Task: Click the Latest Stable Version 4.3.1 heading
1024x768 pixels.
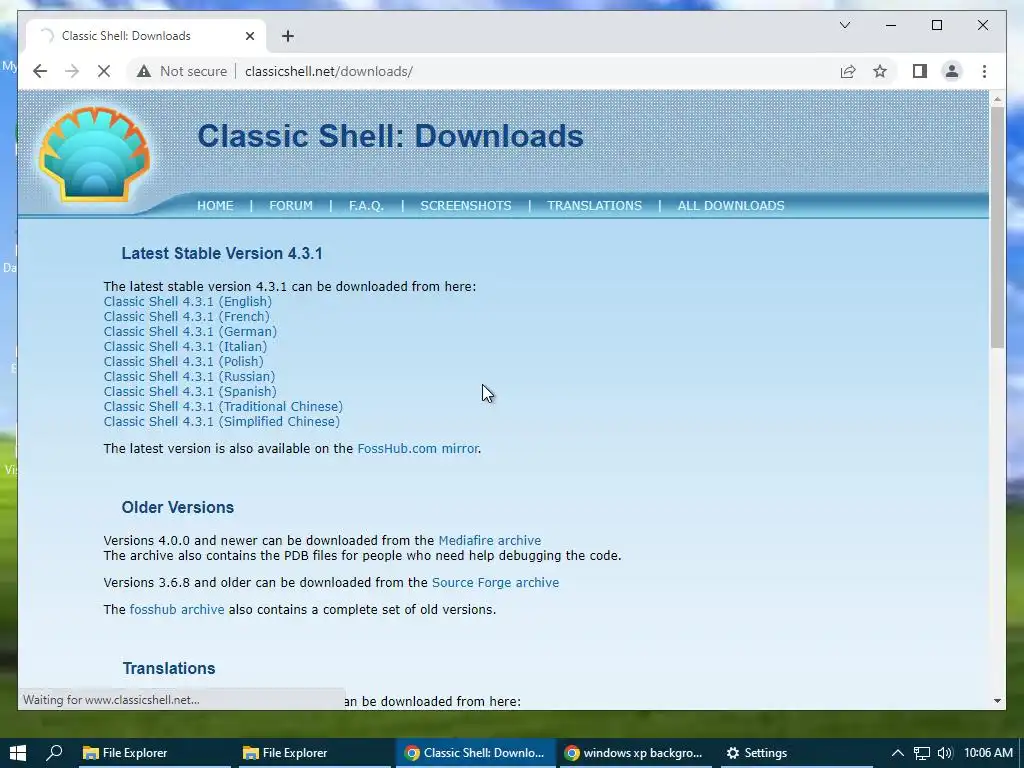Action: point(222,253)
